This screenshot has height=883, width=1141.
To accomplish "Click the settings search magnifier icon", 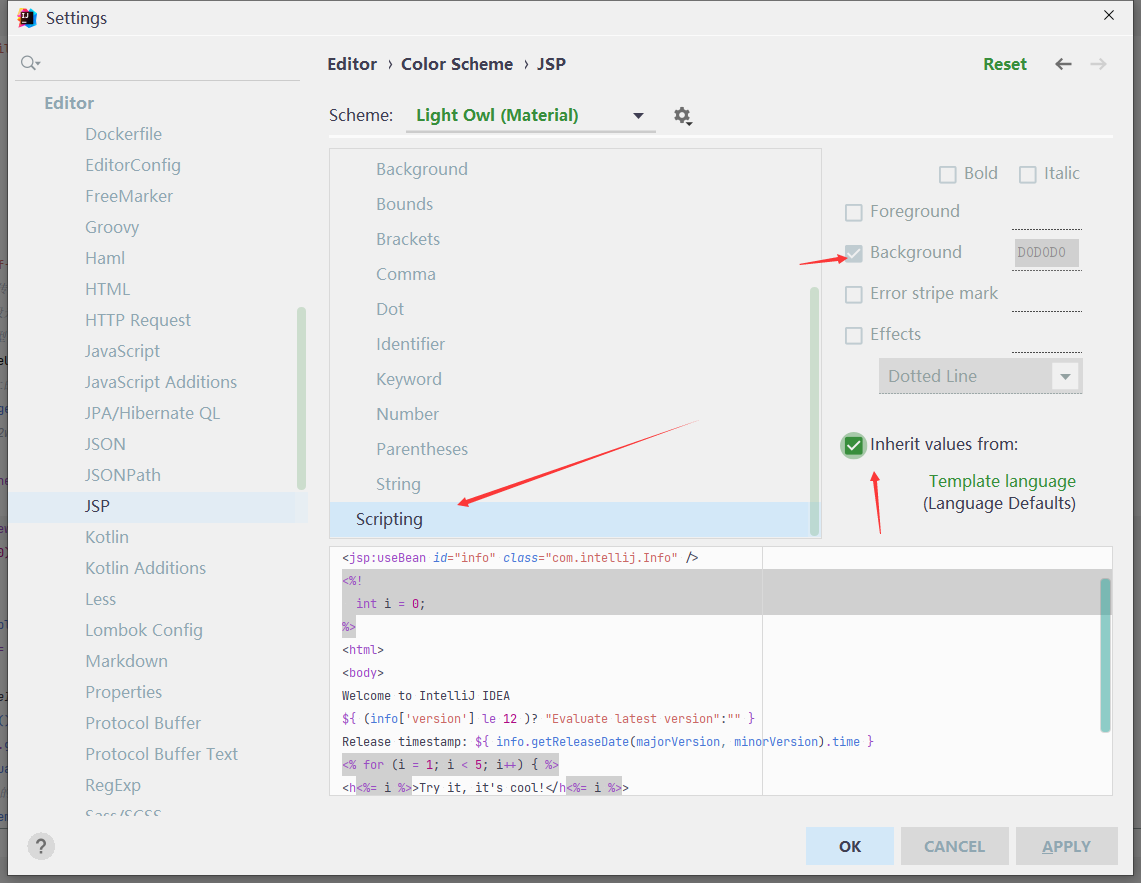I will [30, 63].
